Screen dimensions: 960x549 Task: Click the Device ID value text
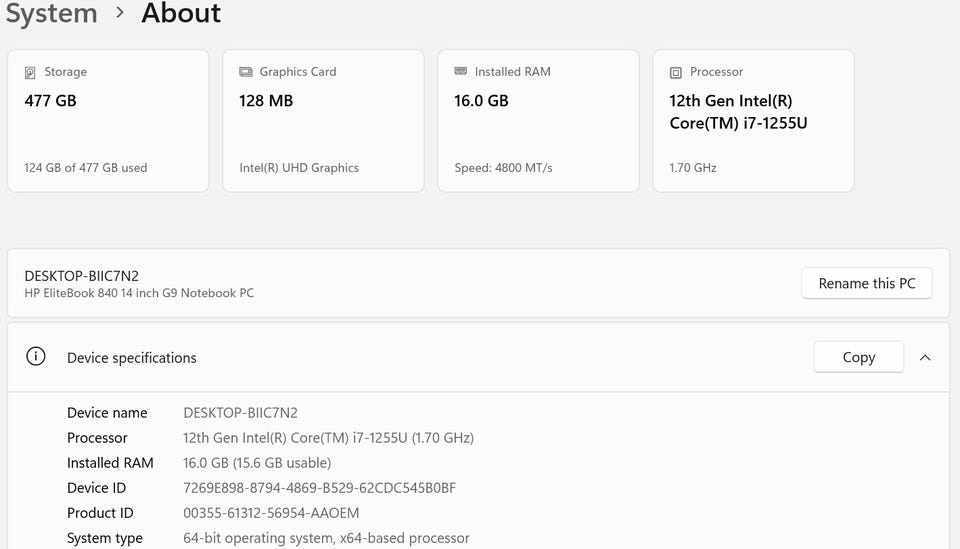pyautogui.click(x=320, y=488)
